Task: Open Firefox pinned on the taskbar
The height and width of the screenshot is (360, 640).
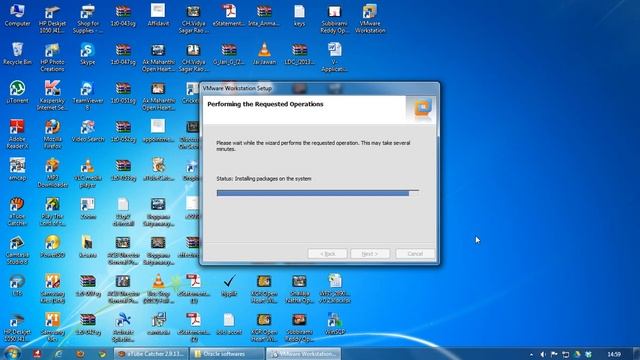Action: click(80, 353)
